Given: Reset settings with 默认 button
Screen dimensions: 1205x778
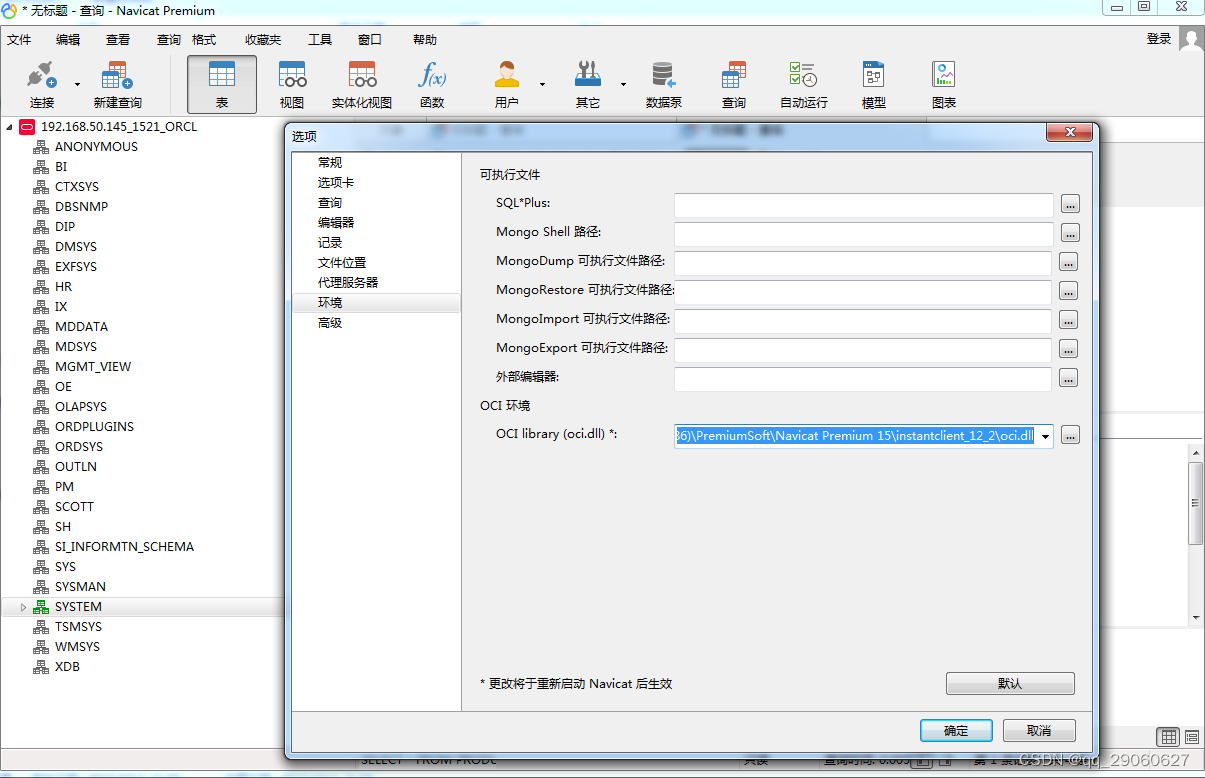Looking at the screenshot, I should pos(1010,684).
